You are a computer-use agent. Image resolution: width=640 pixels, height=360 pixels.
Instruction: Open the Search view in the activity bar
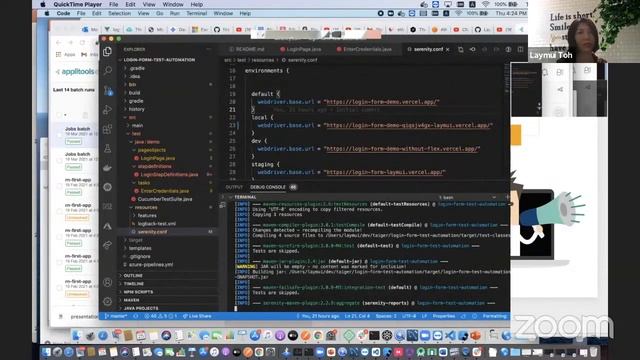[107, 71]
